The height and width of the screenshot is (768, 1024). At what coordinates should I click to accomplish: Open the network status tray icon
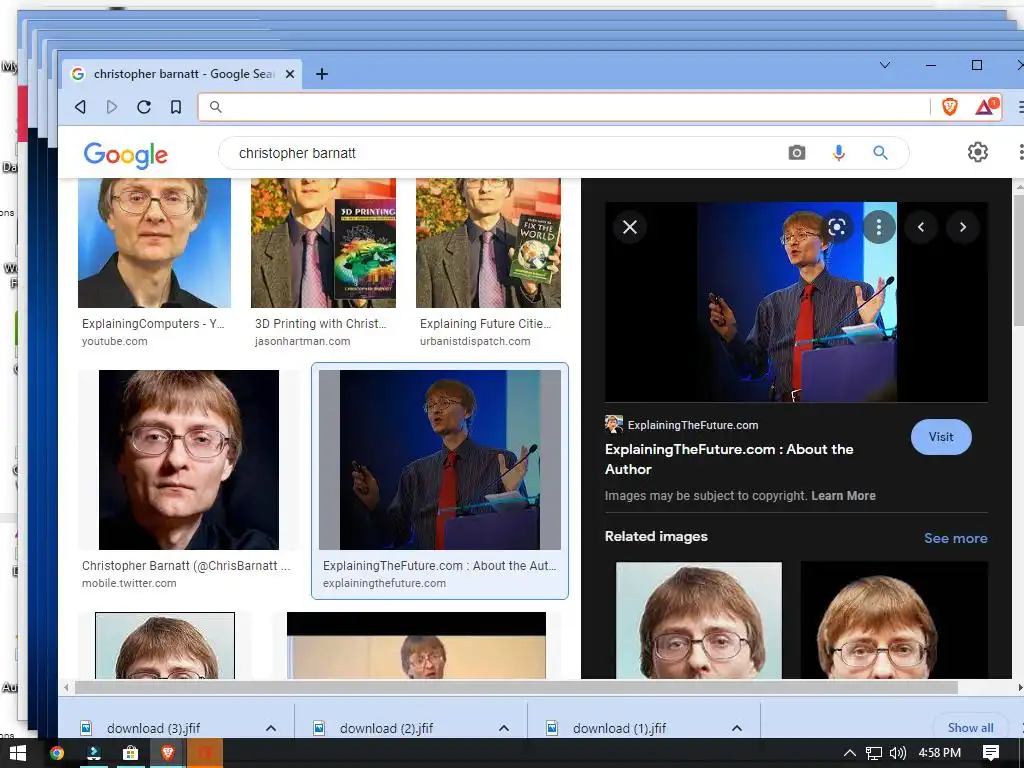[x=874, y=753]
